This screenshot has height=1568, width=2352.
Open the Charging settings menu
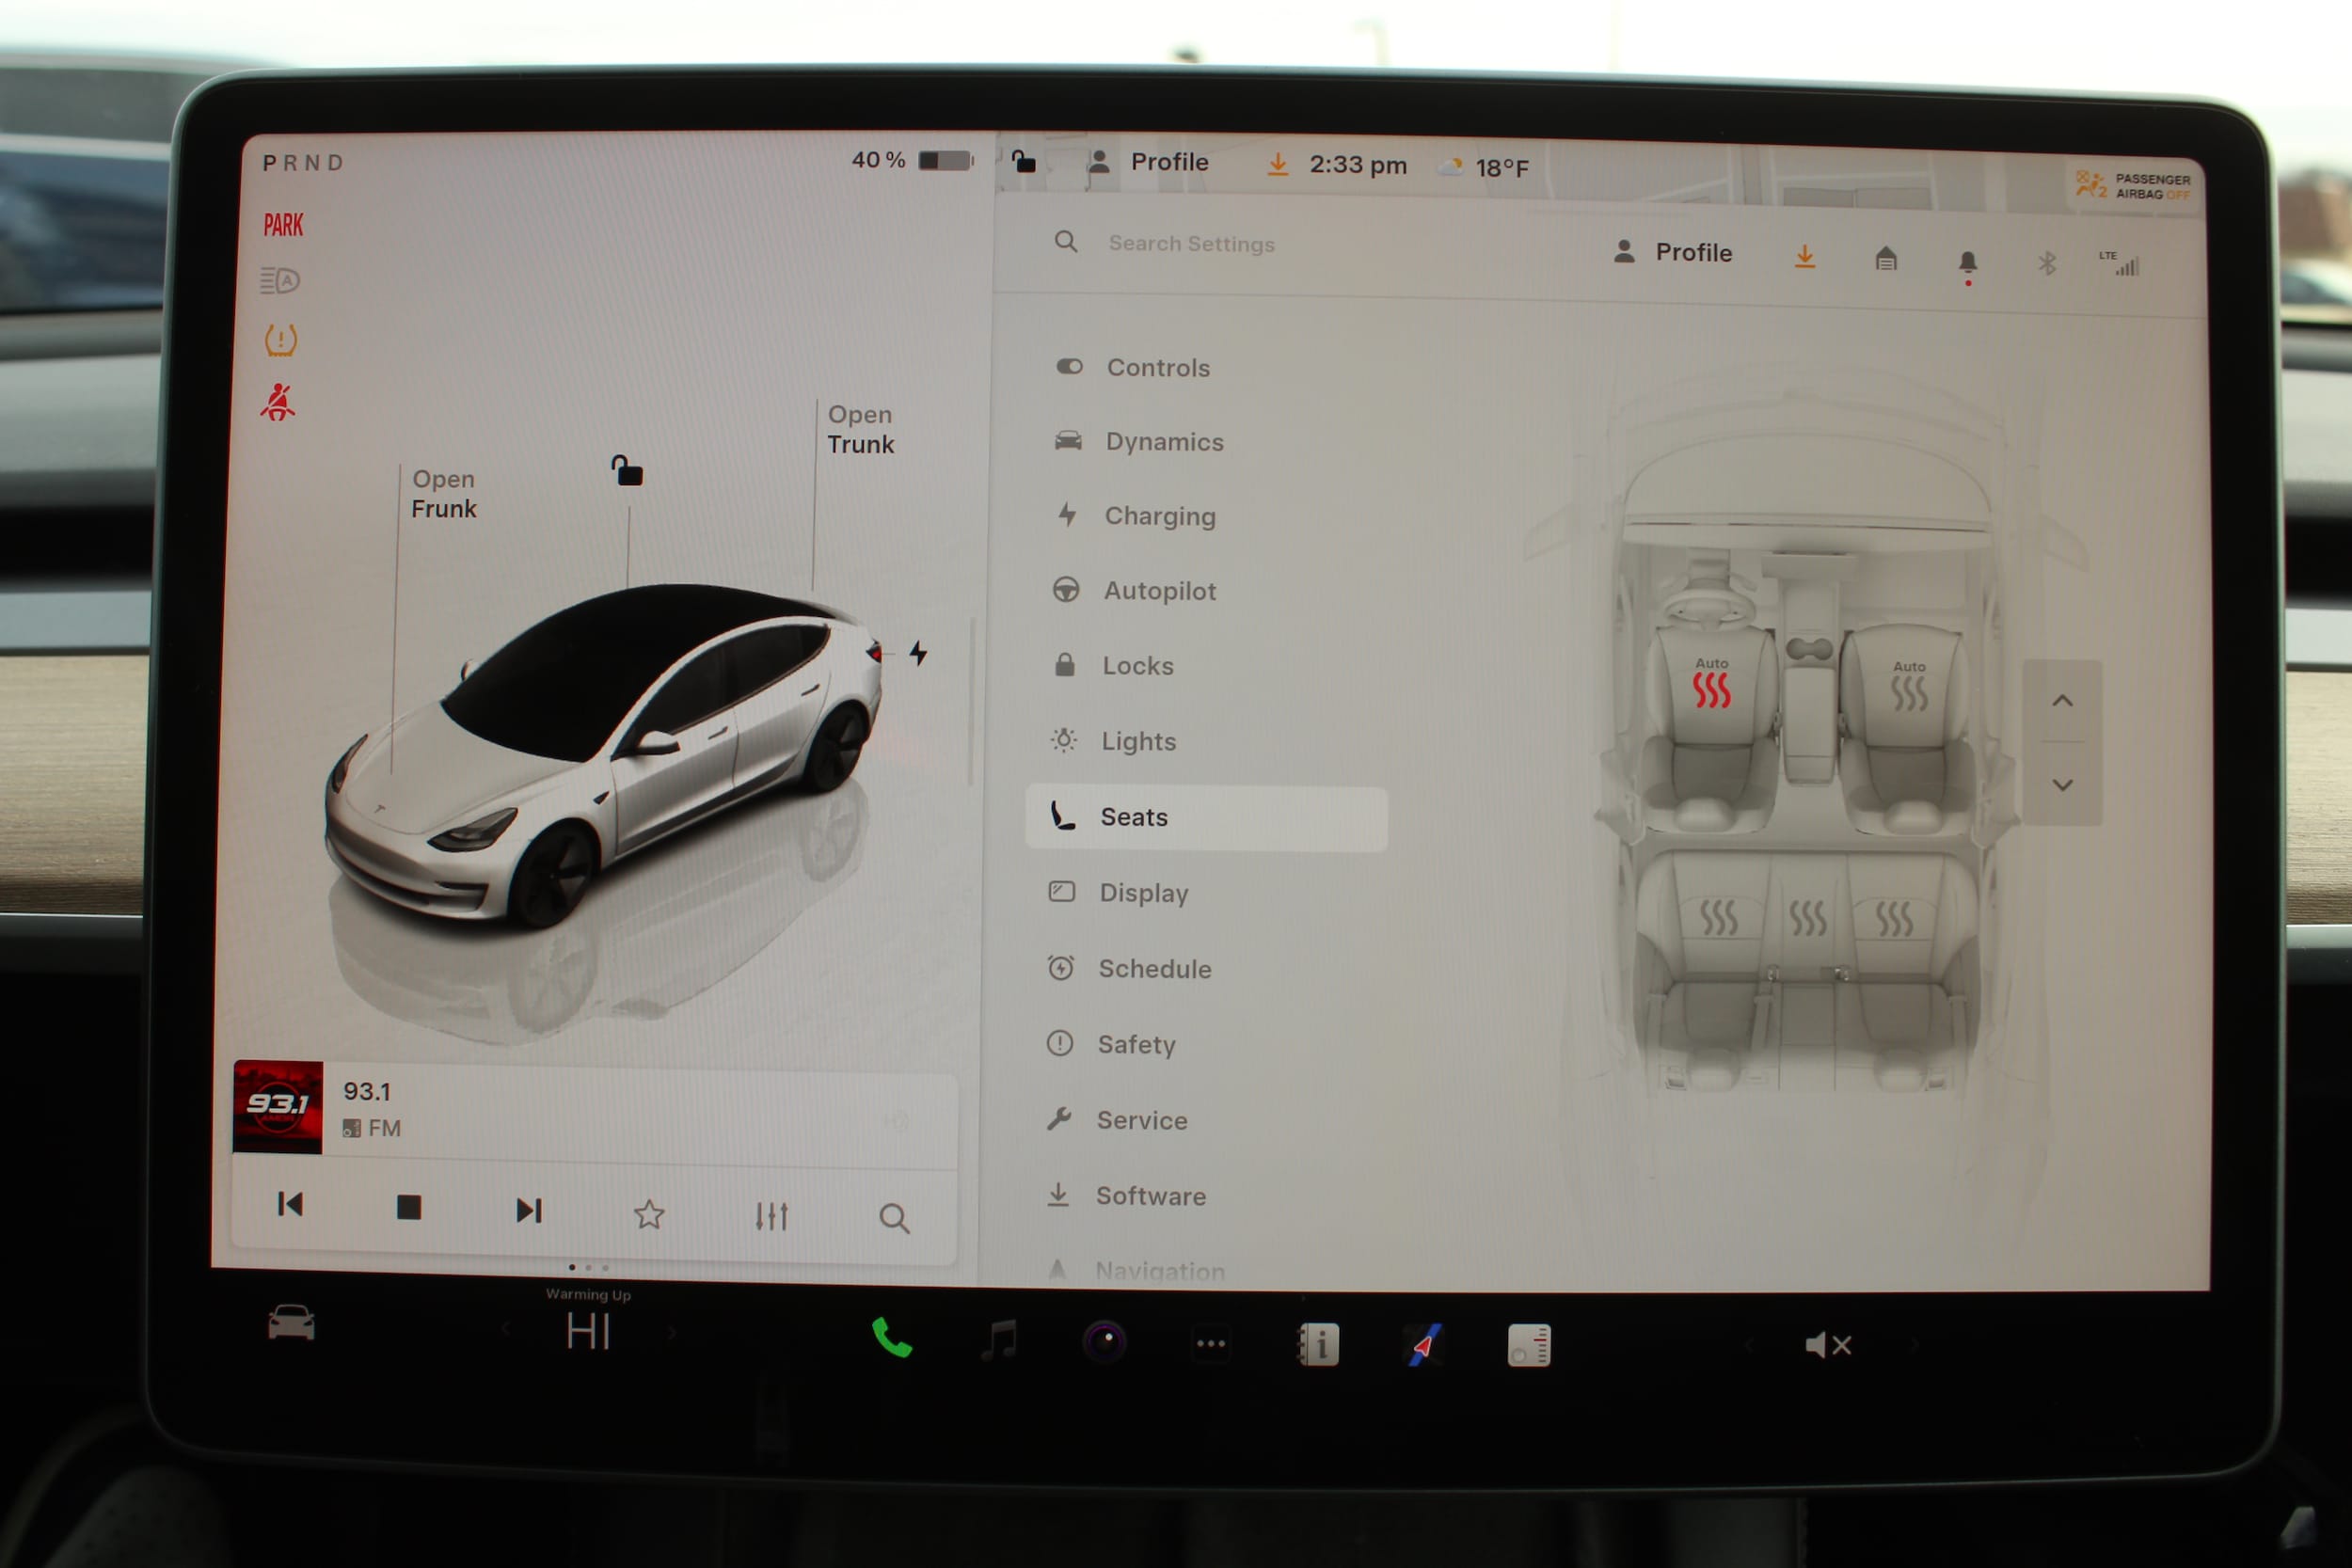coord(1159,516)
